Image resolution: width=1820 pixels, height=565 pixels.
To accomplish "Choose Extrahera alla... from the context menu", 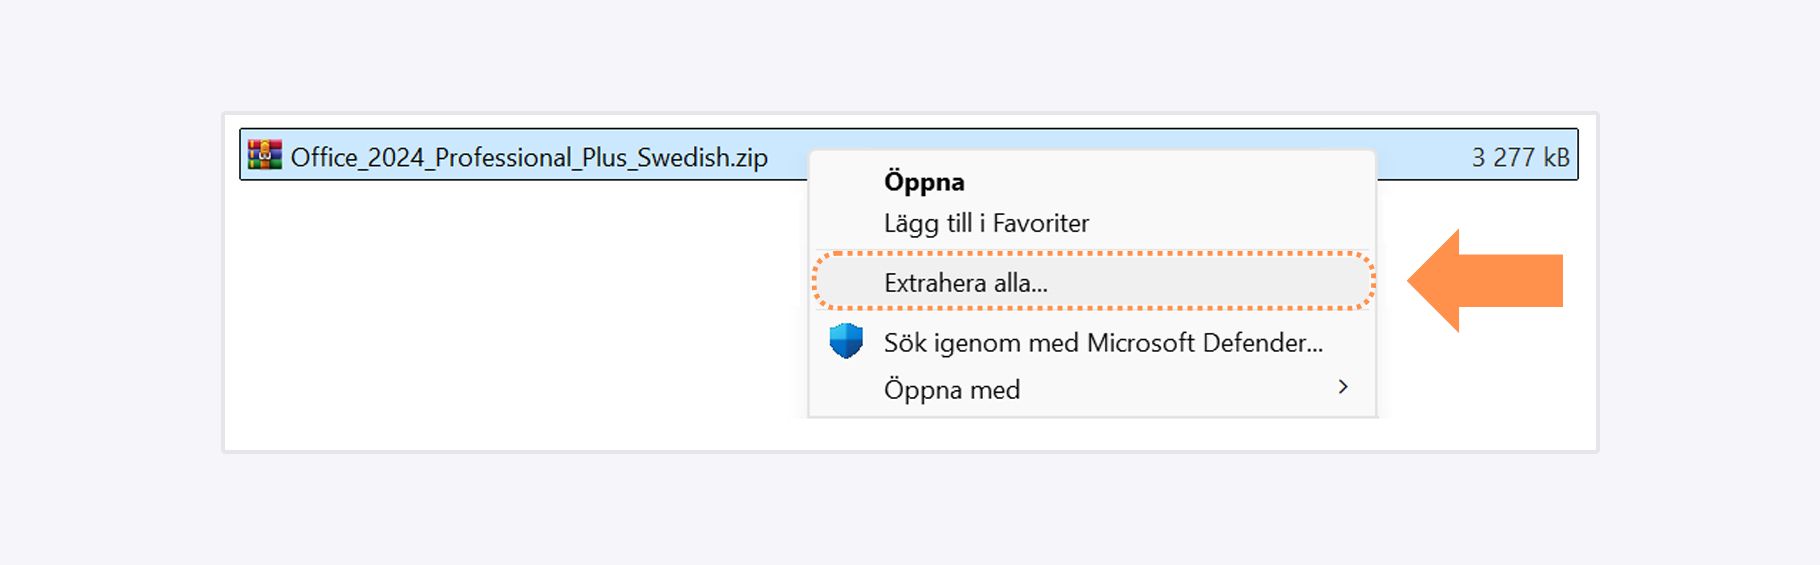I will pyautogui.click(x=965, y=283).
